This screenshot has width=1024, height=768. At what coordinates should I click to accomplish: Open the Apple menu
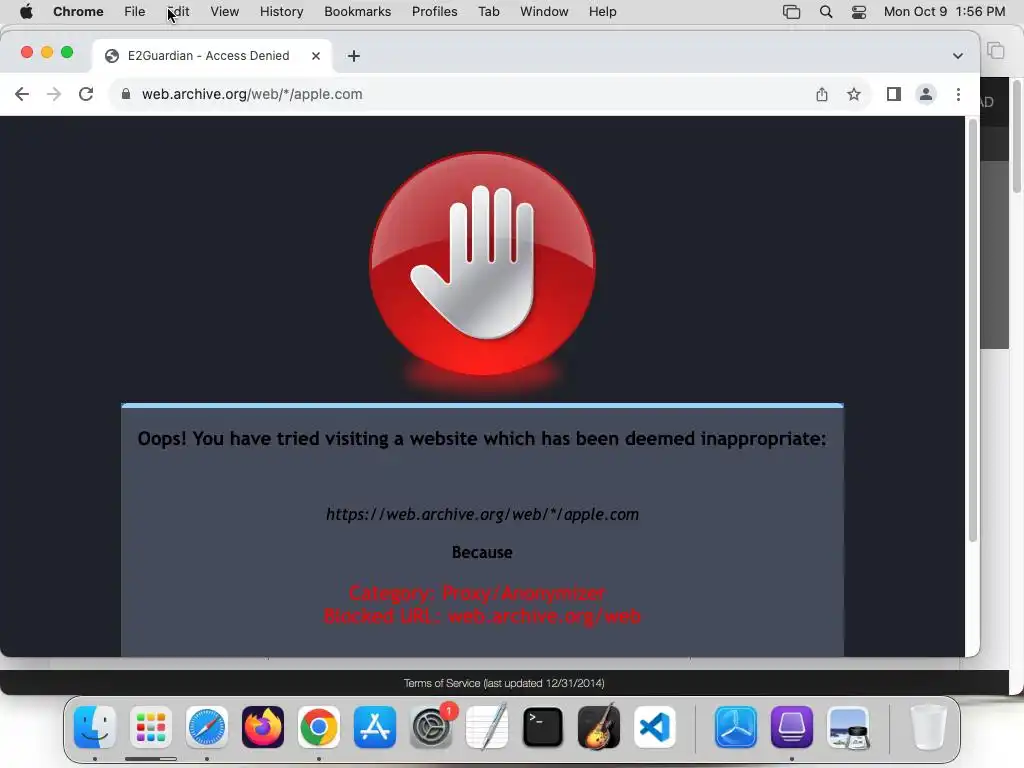(26, 12)
